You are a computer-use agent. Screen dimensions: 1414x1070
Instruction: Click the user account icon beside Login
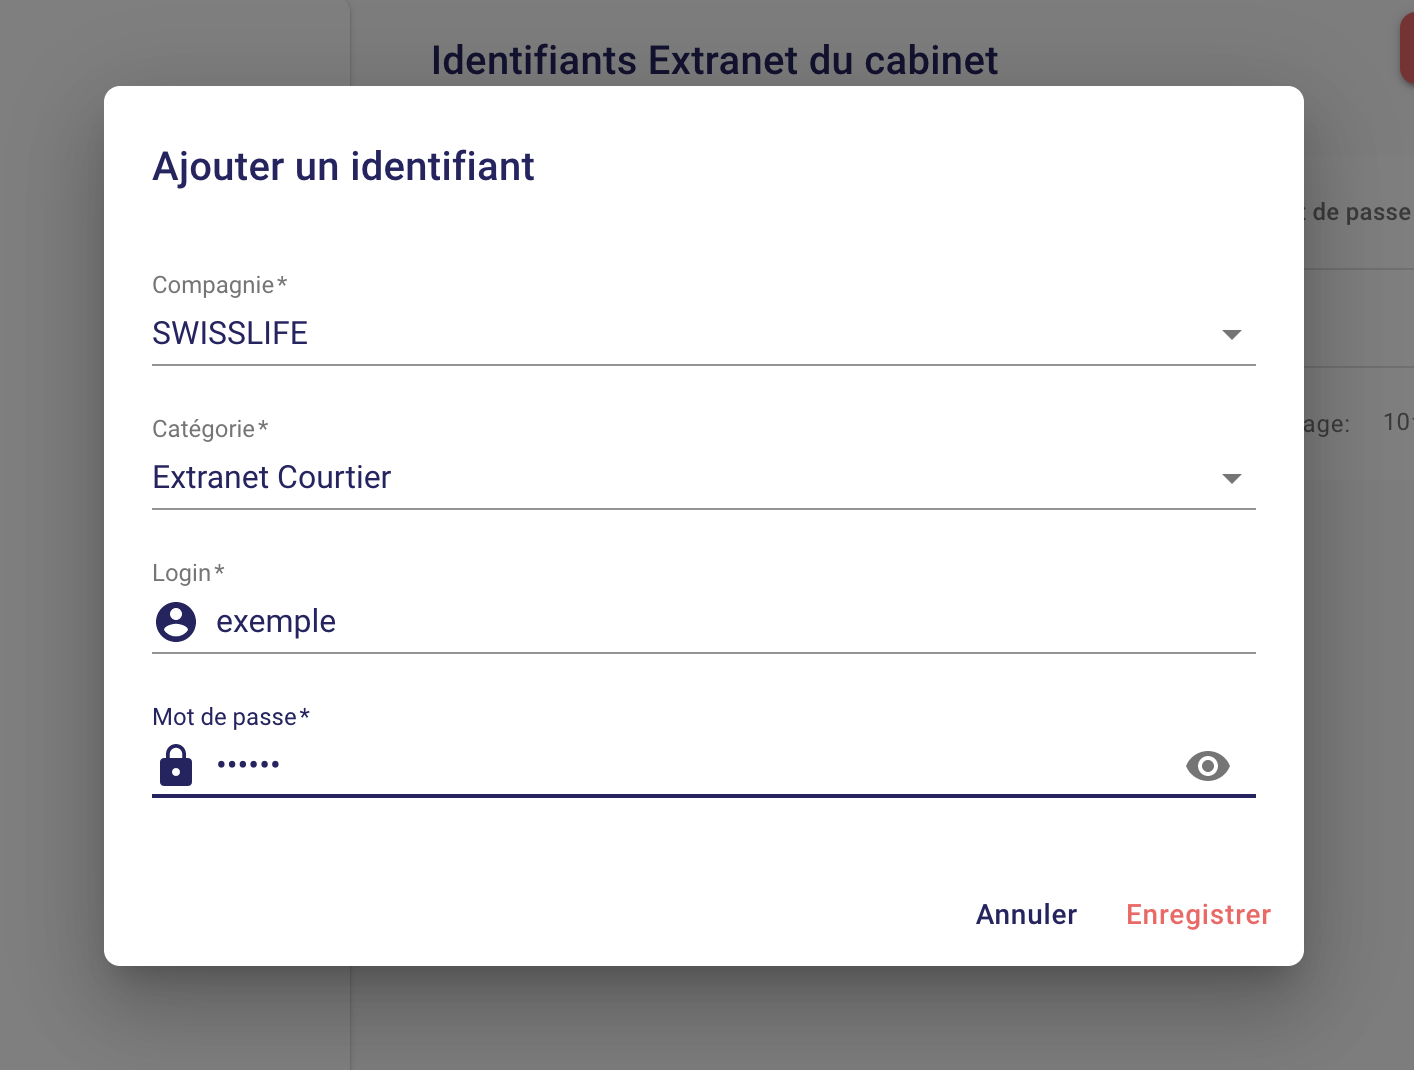176,622
